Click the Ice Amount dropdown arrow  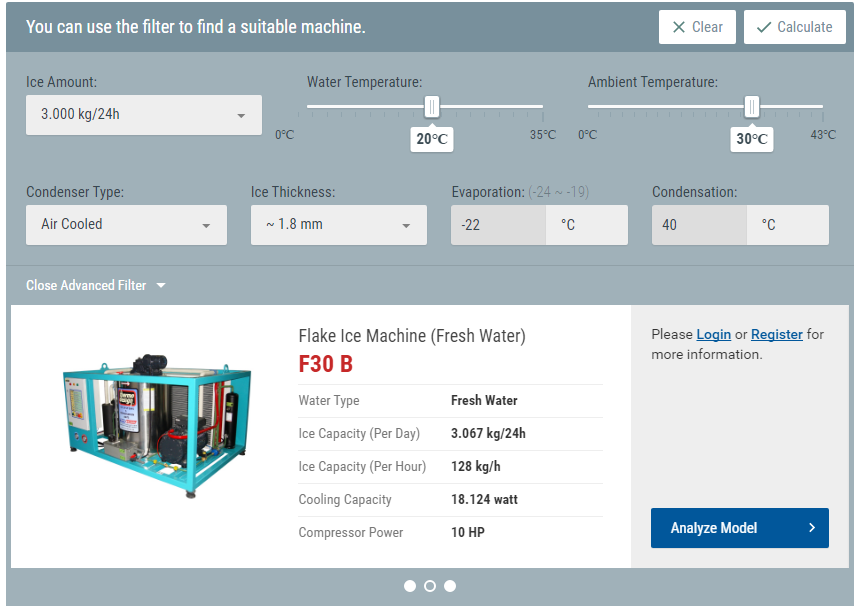241,115
